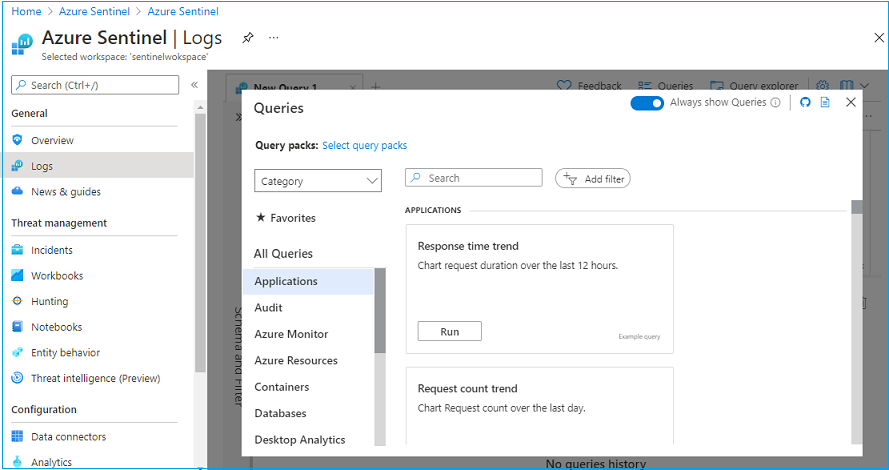The image size is (889, 470).
Task: Pin the Azure Sentinel Logs blade
Action: pyautogui.click(x=248, y=38)
